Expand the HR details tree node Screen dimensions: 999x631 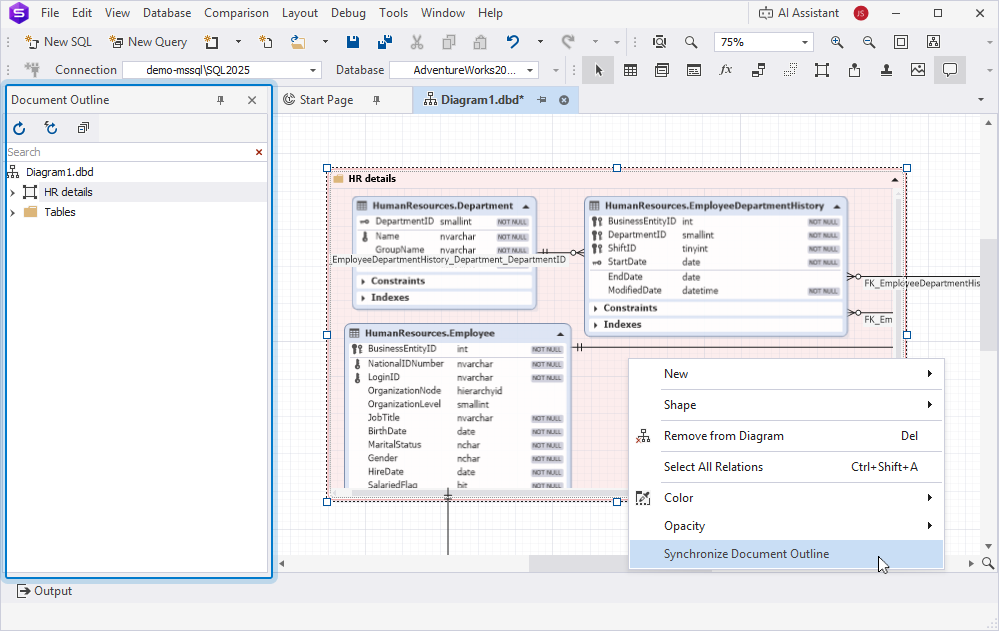pos(12,192)
